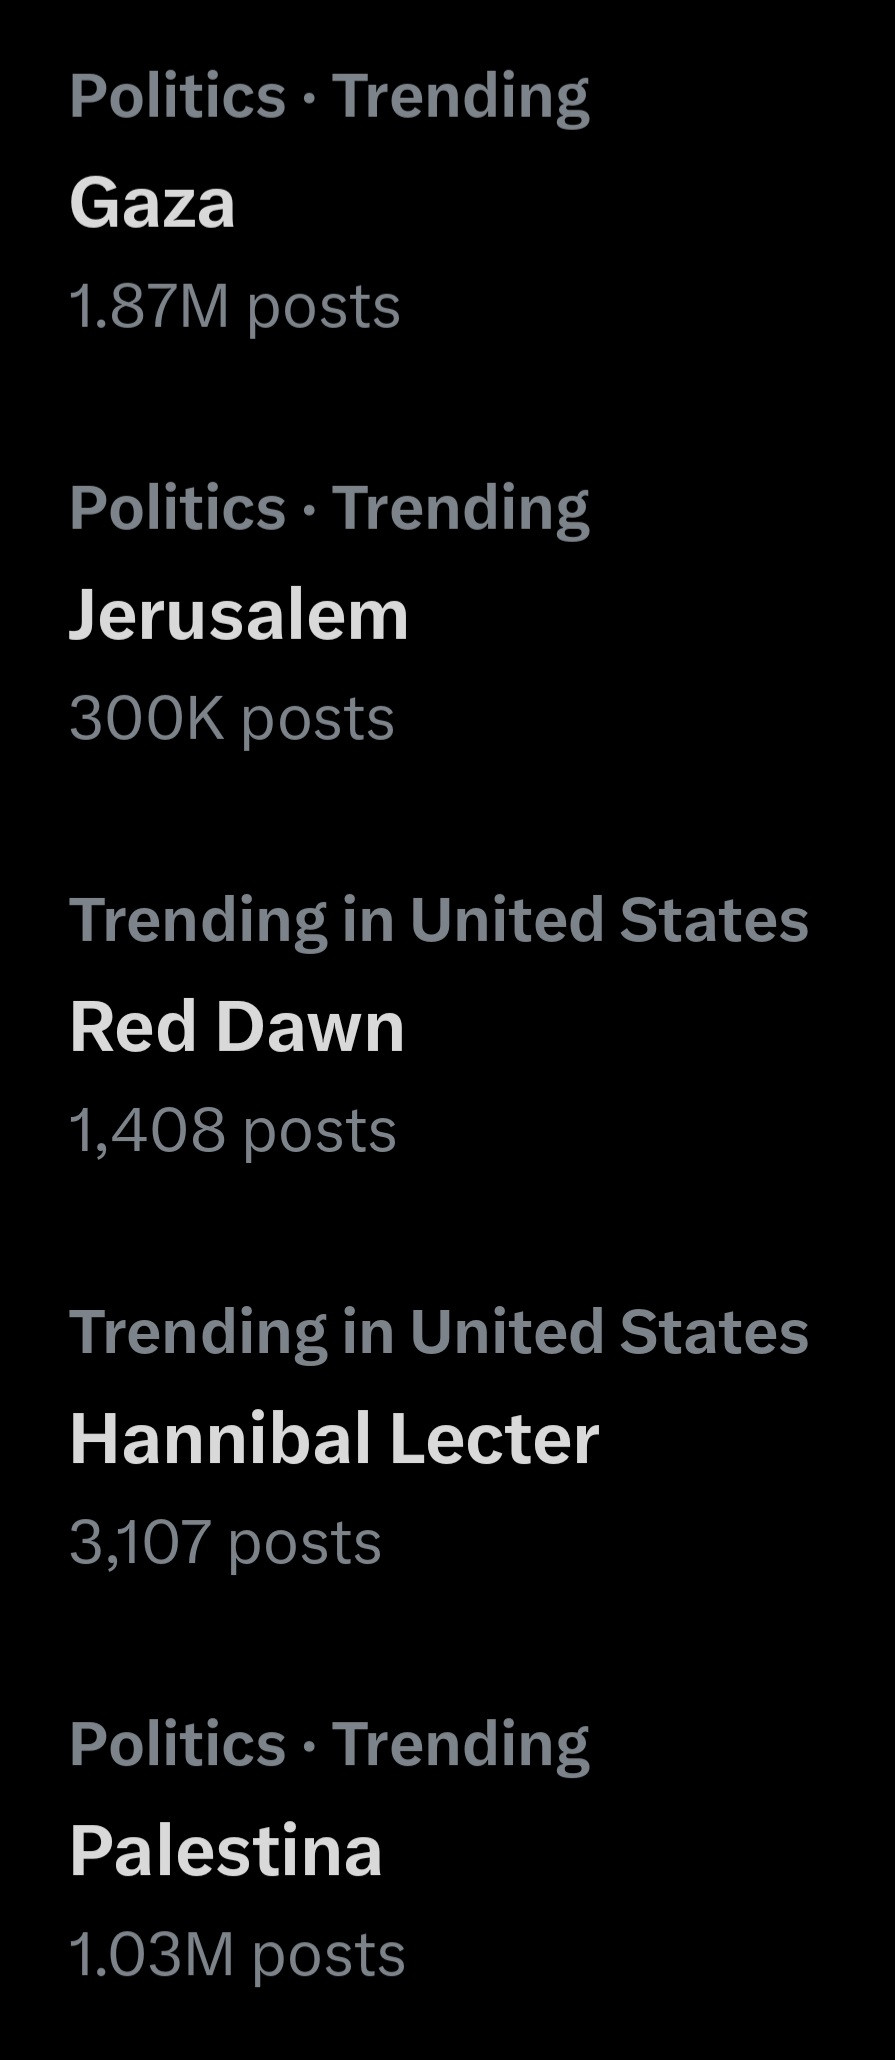Viewport: 895px width, 2060px height.
Task: Select the Red Dawn trend
Action: pyautogui.click(x=237, y=1027)
